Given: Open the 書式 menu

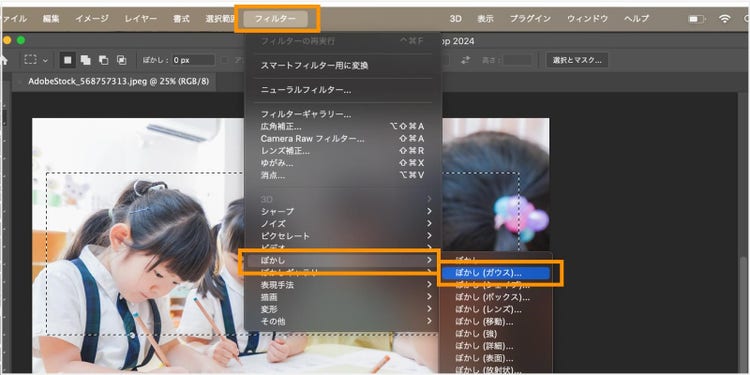Looking at the screenshot, I should (181, 19).
